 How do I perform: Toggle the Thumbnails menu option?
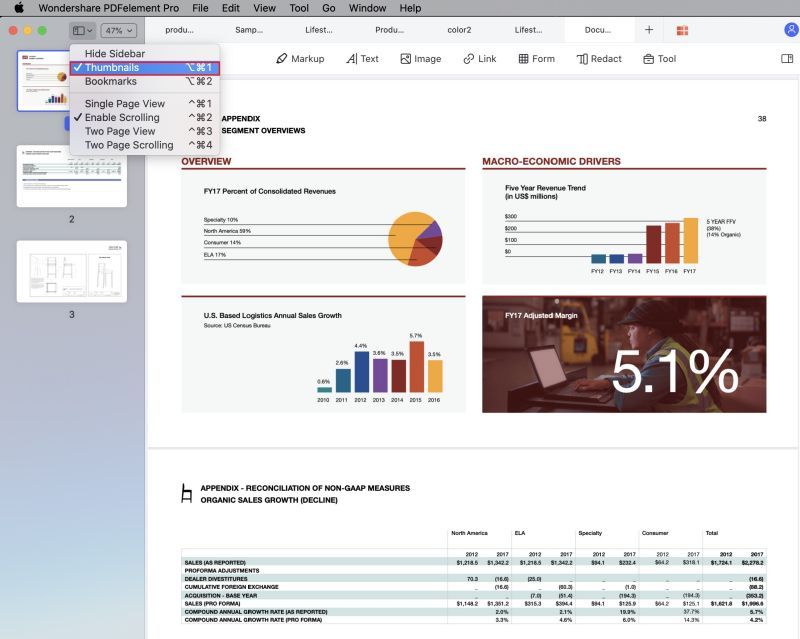click(145, 67)
